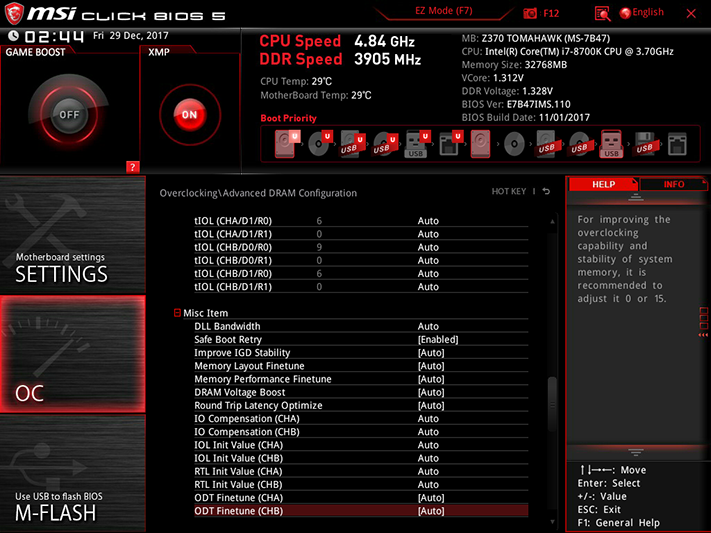Edit the IO Compensation (CHB) Auto value
The image size is (711, 533).
[428, 432]
